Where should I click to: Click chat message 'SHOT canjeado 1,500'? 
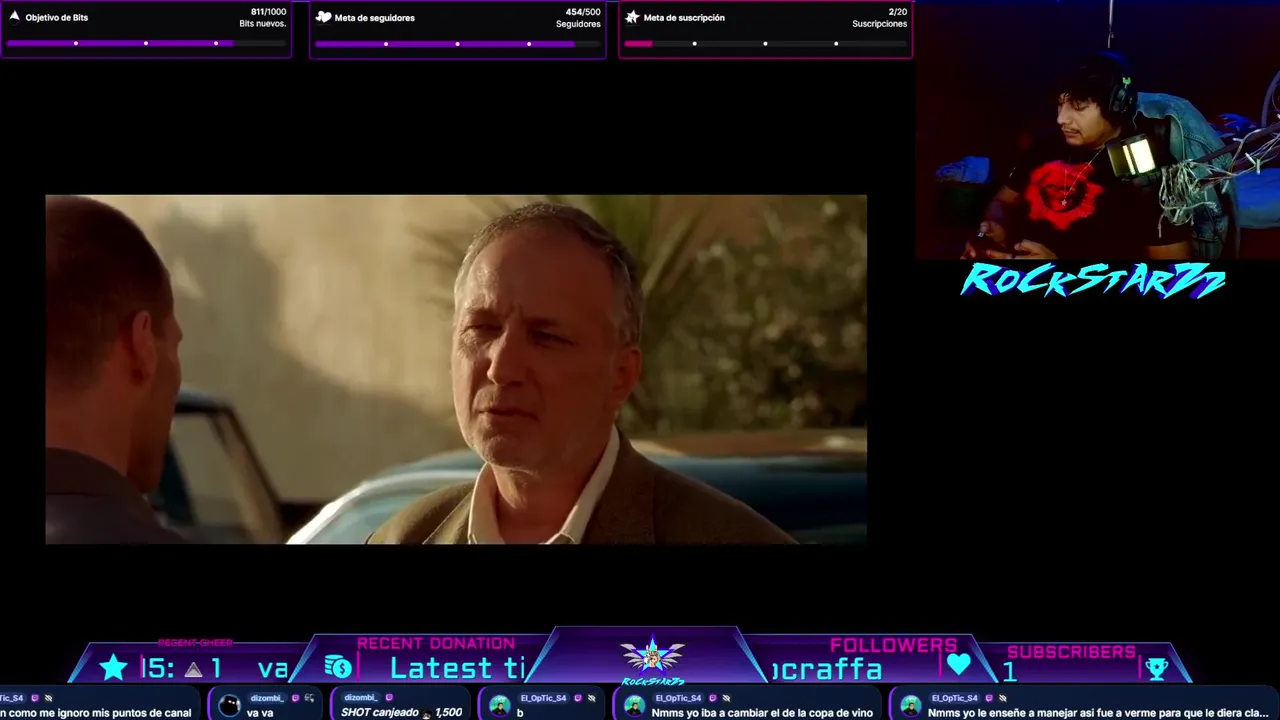pyautogui.click(x=401, y=713)
